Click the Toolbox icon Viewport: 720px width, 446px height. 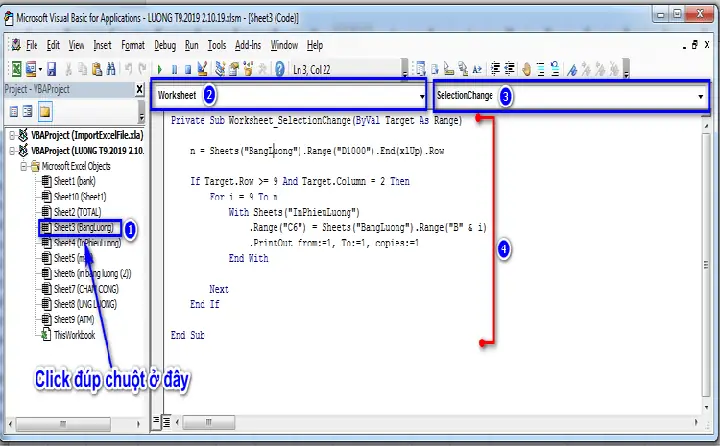[x=262, y=69]
